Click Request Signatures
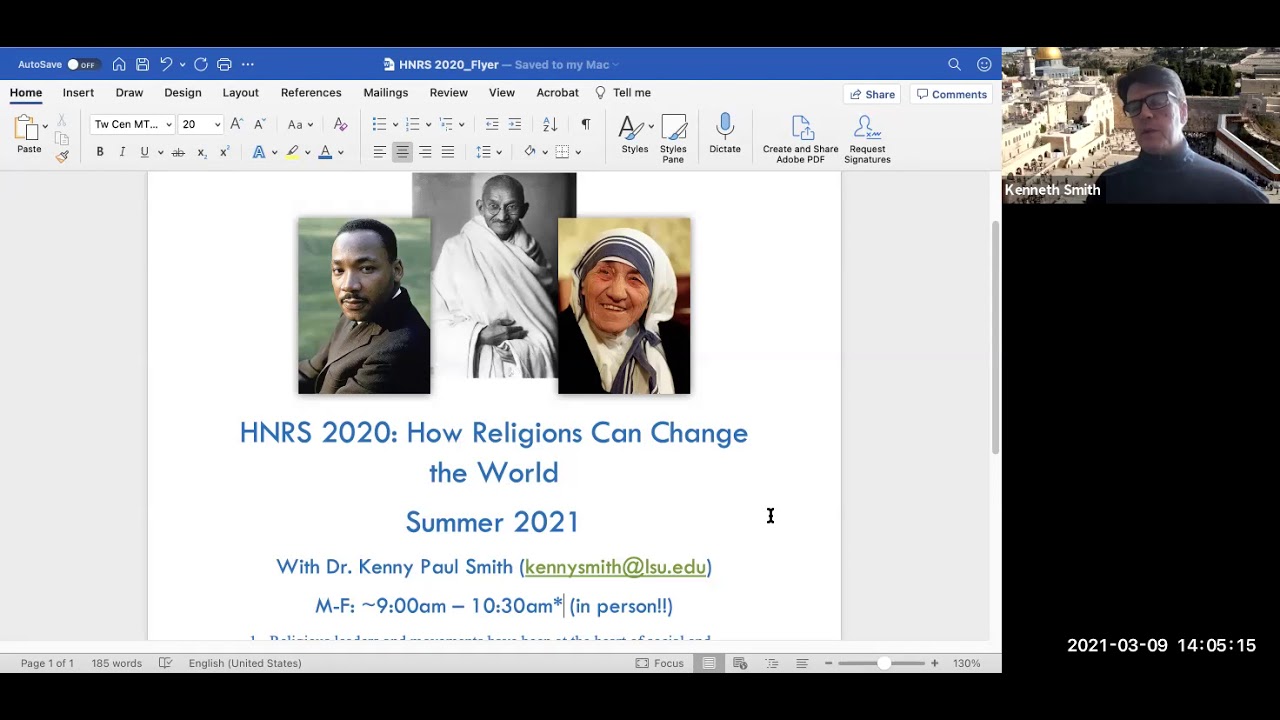 pyautogui.click(x=867, y=139)
